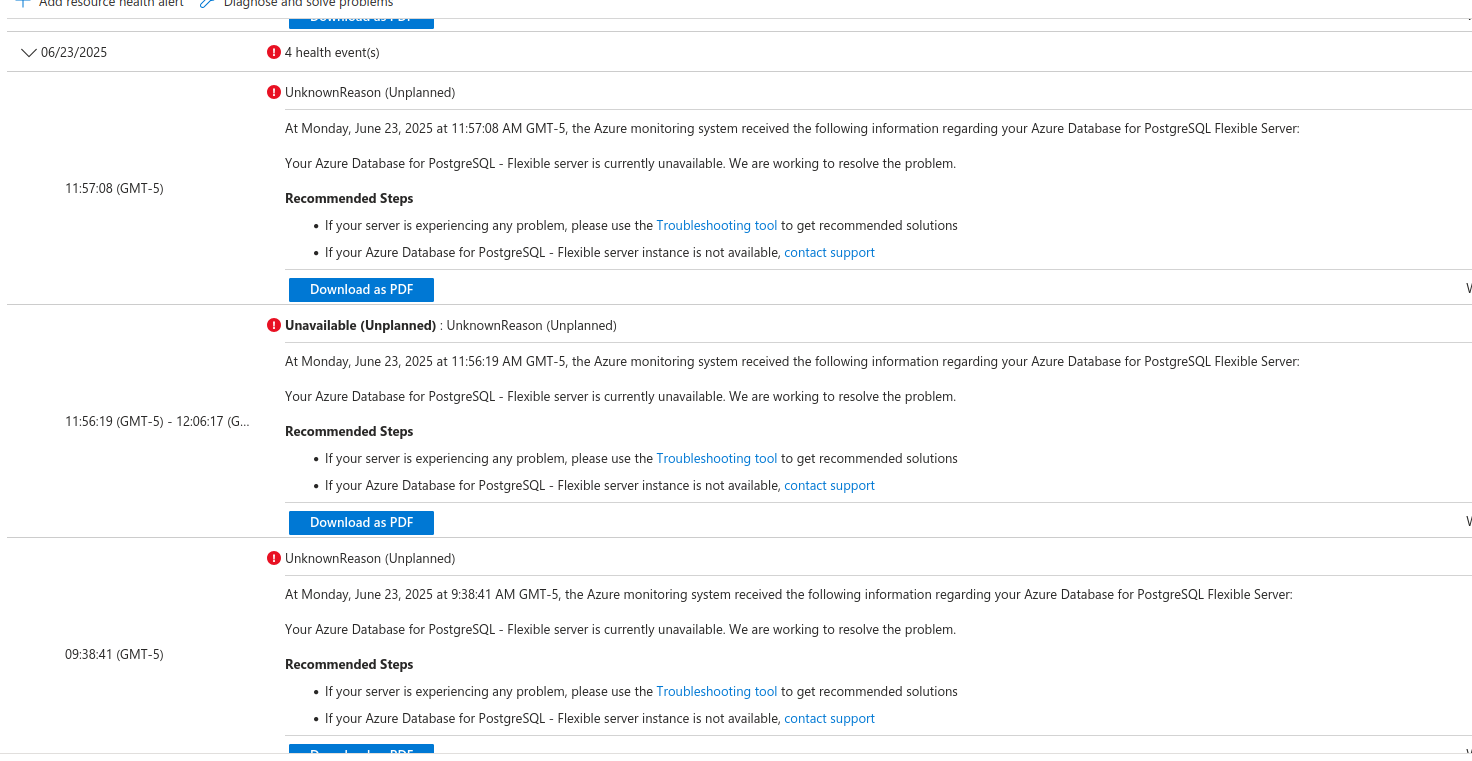Select Recommended Steps heading in 09:38:41 event
Image resolution: width=1472 pixels, height=761 pixels.
349,664
